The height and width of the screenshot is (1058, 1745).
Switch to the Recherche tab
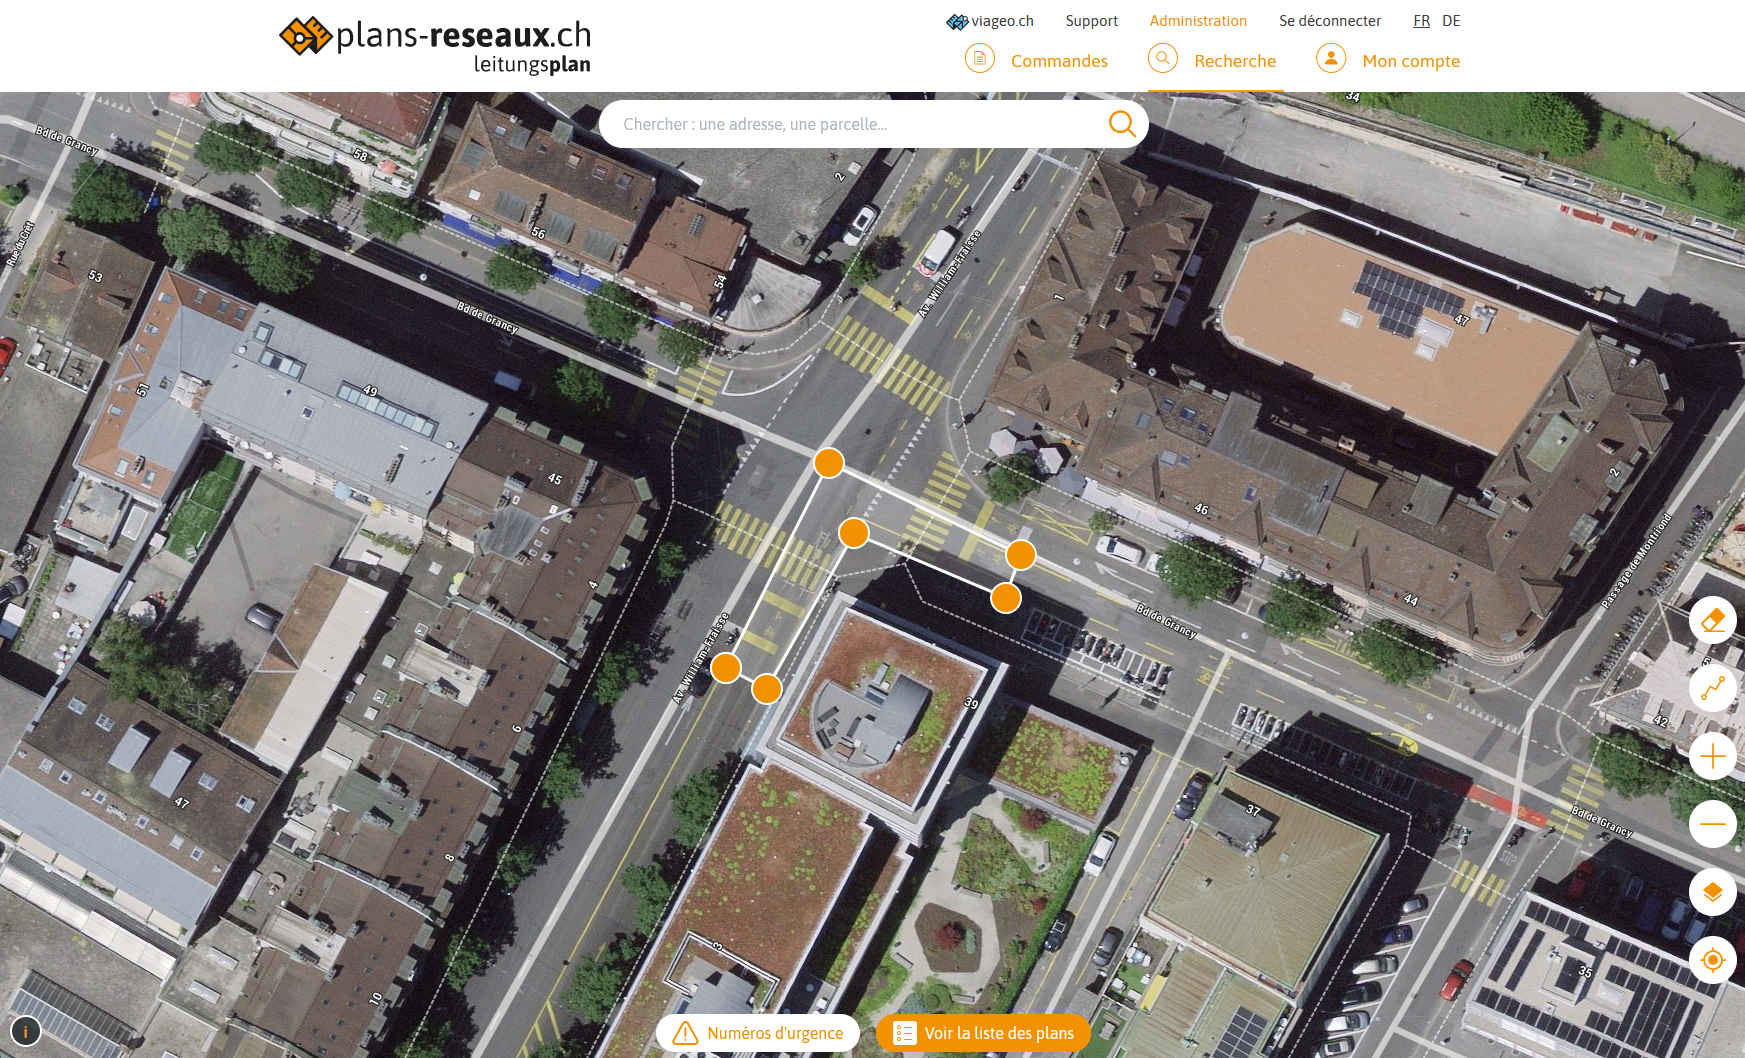(x=1213, y=60)
